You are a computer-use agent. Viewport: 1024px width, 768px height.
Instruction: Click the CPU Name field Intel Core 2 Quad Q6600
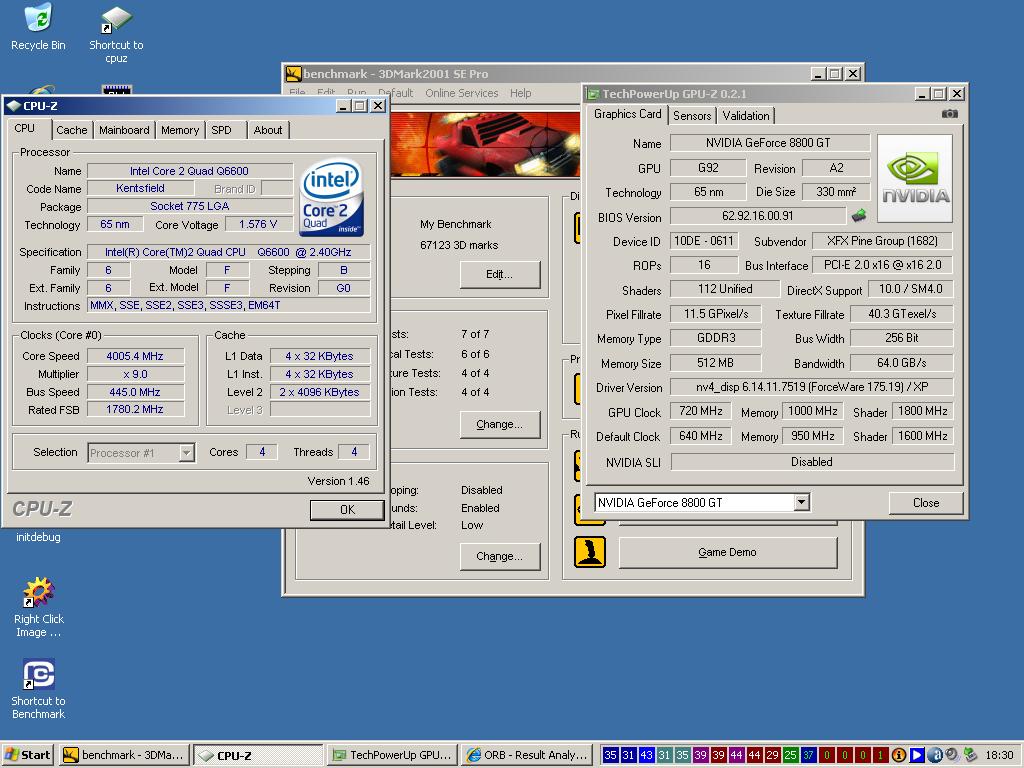[189, 171]
